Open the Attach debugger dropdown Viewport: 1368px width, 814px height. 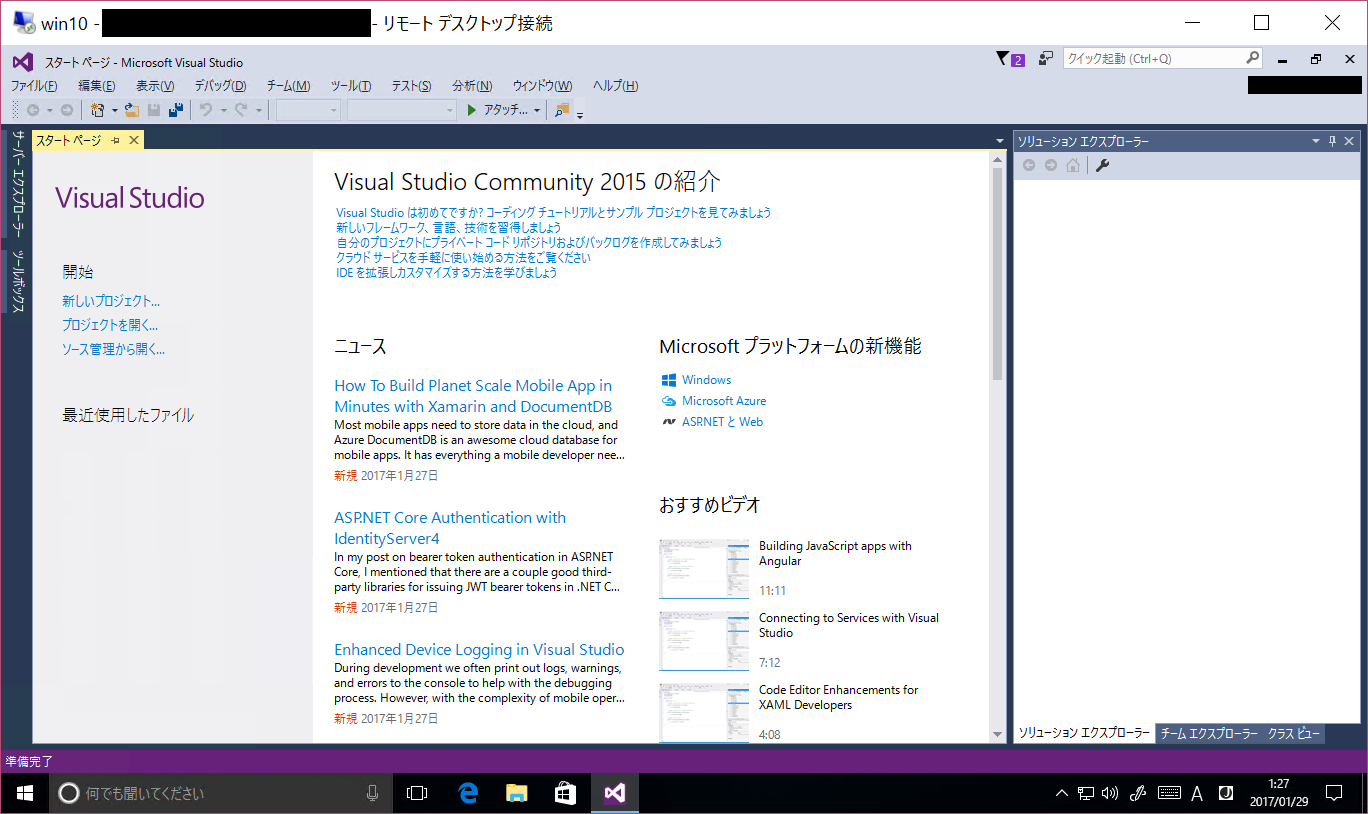pos(537,110)
